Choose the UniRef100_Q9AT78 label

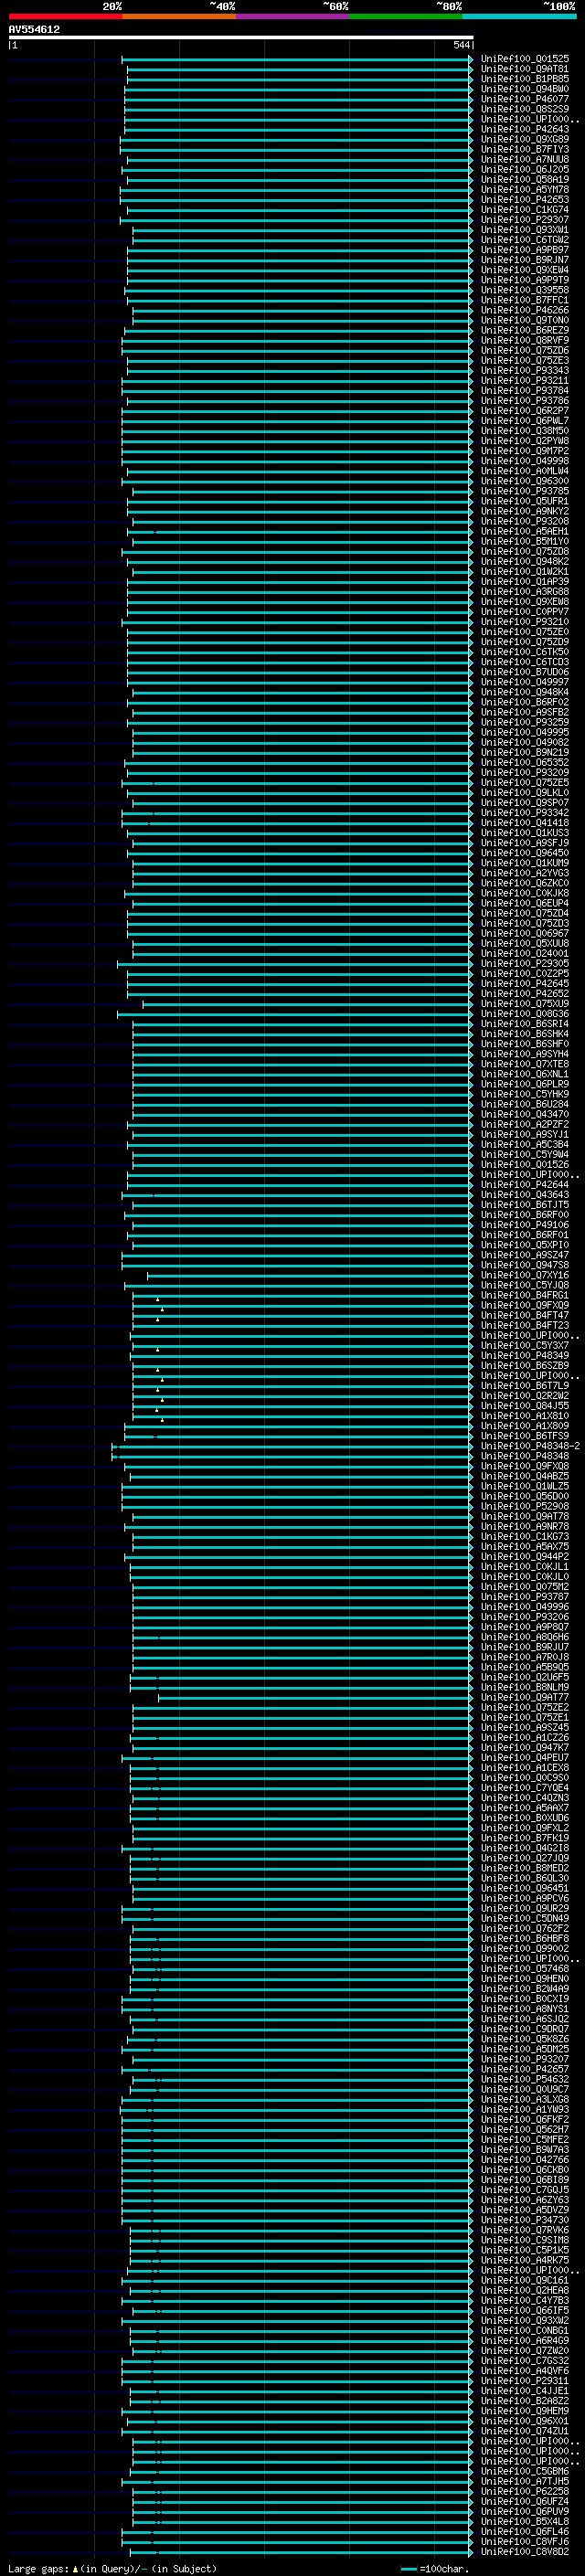(x=525, y=1516)
